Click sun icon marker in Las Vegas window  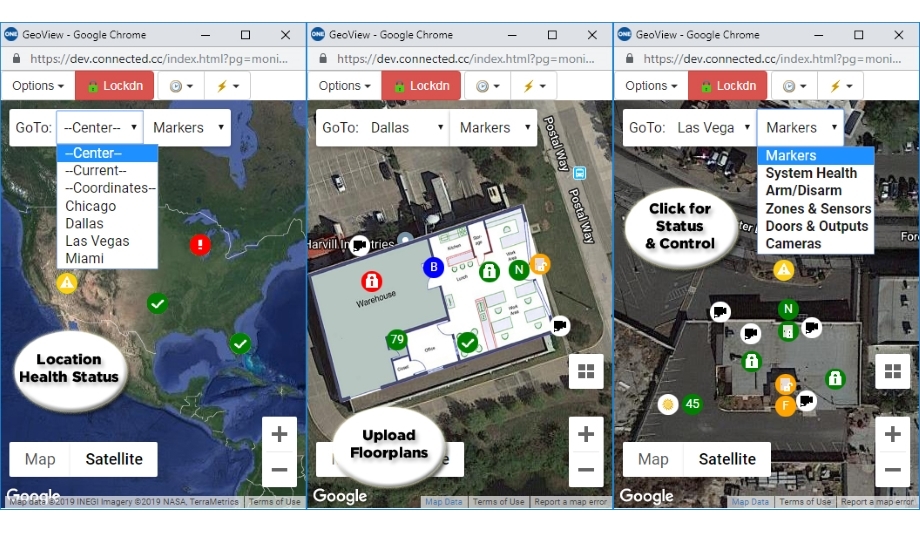668,404
